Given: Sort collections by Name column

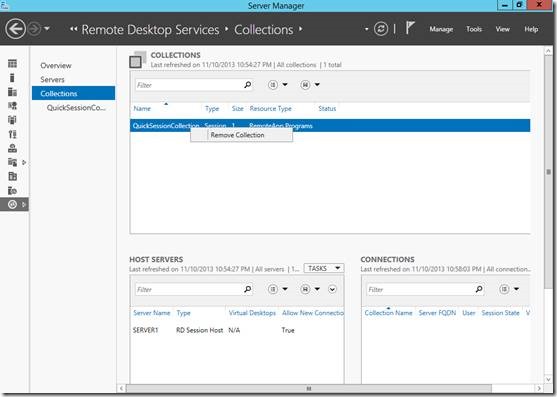Looking at the screenshot, I should (142, 109).
